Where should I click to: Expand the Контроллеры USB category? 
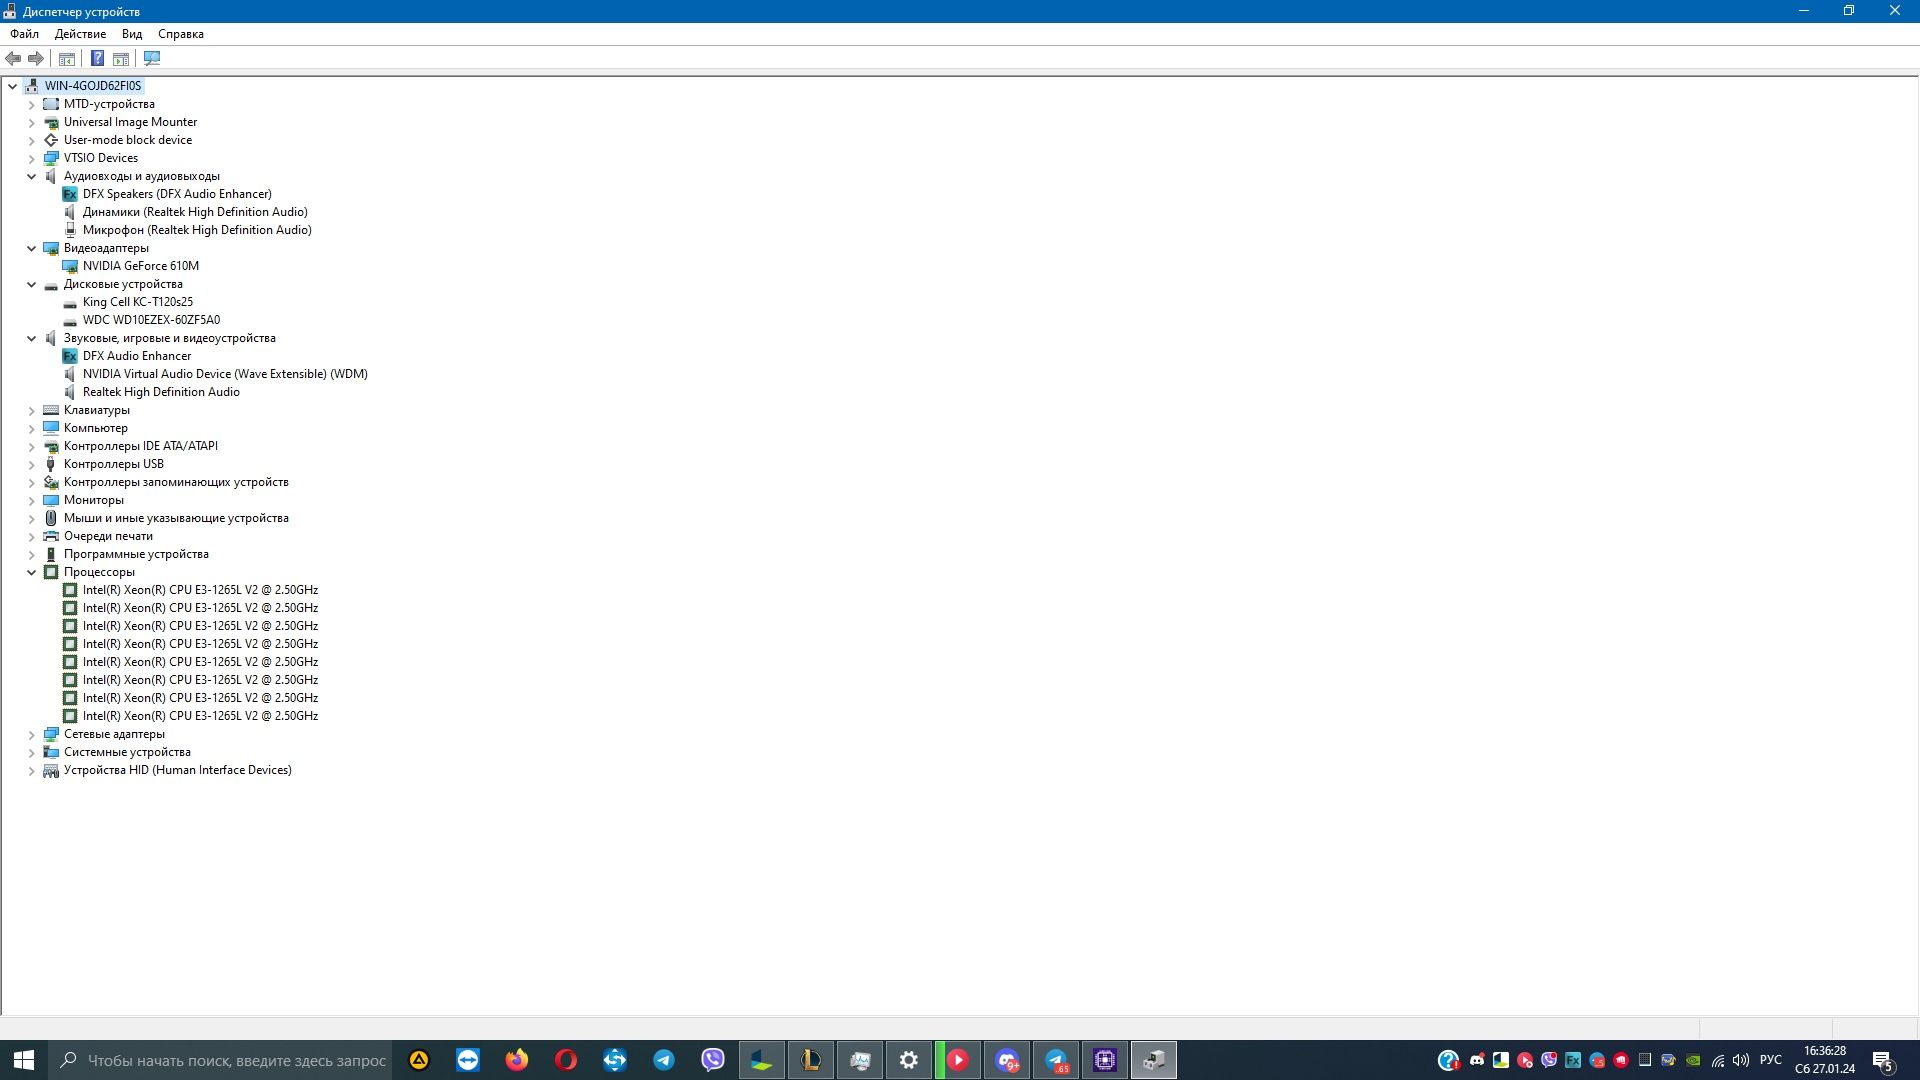click(x=31, y=464)
